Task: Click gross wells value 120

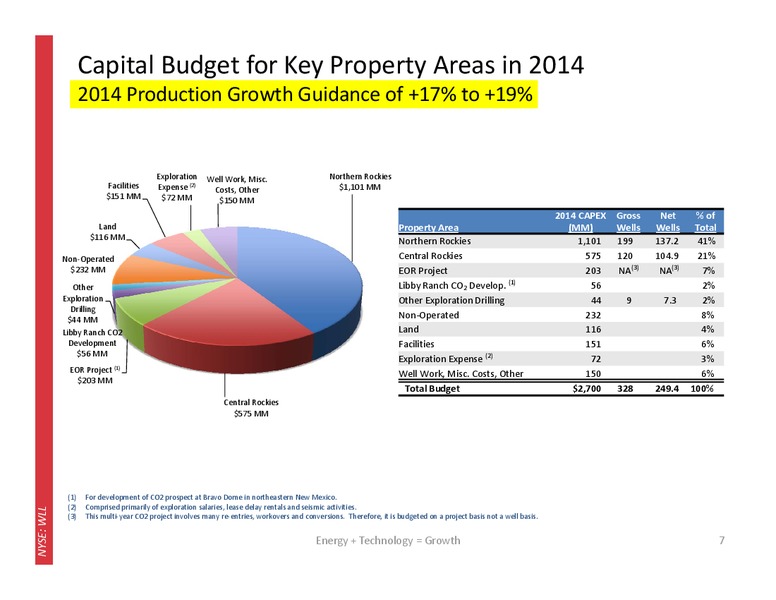Action: [x=625, y=256]
